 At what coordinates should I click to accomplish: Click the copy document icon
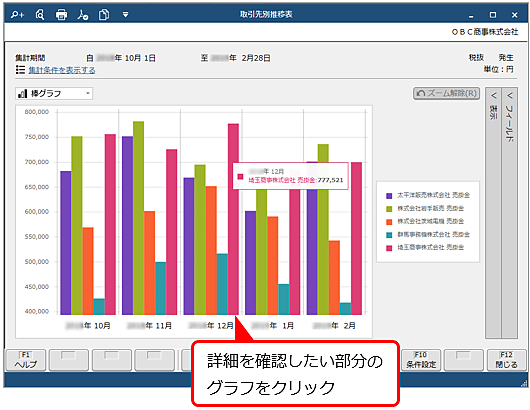click(x=104, y=15)
